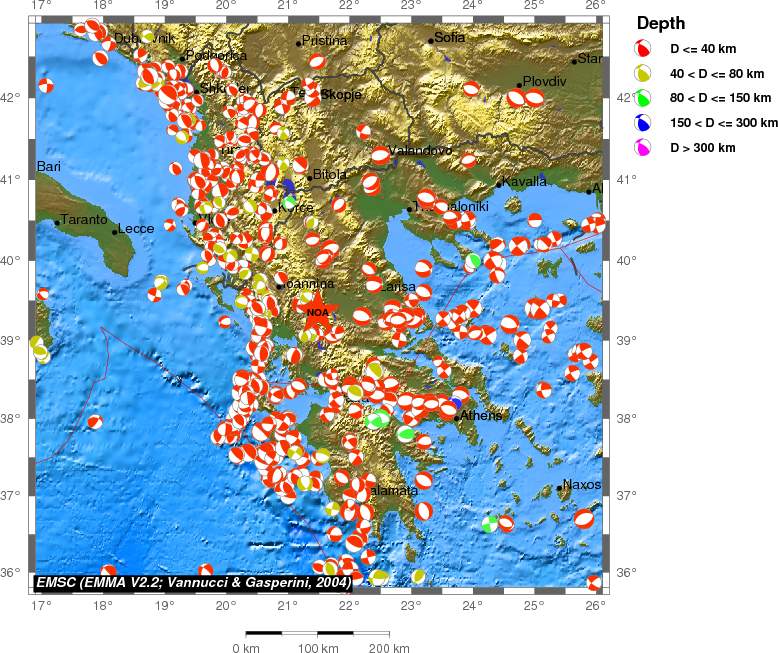Viewport: 778px width, 653px height.
Task: Click the magenta legend beachball D > 300 km
Action: [642, 147]
